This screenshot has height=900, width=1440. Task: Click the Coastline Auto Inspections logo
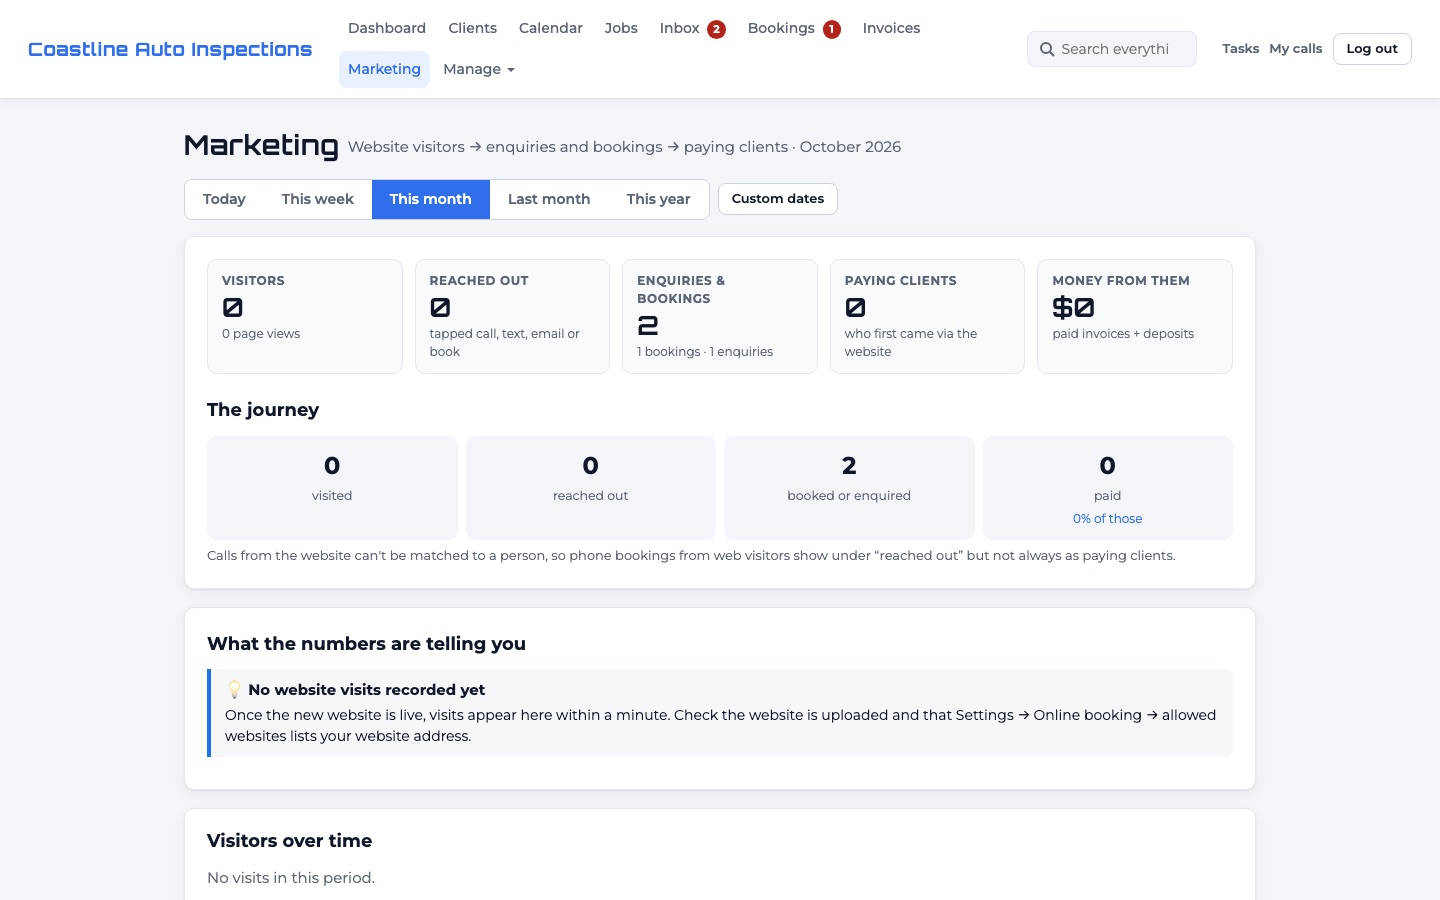[170, 49]
